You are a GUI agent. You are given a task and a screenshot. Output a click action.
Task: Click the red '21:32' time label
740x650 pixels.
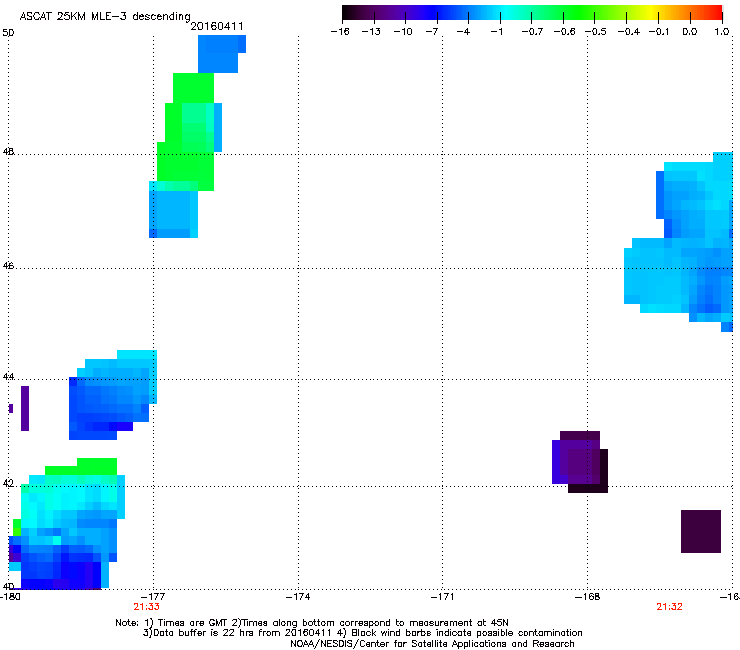(669, 607)
